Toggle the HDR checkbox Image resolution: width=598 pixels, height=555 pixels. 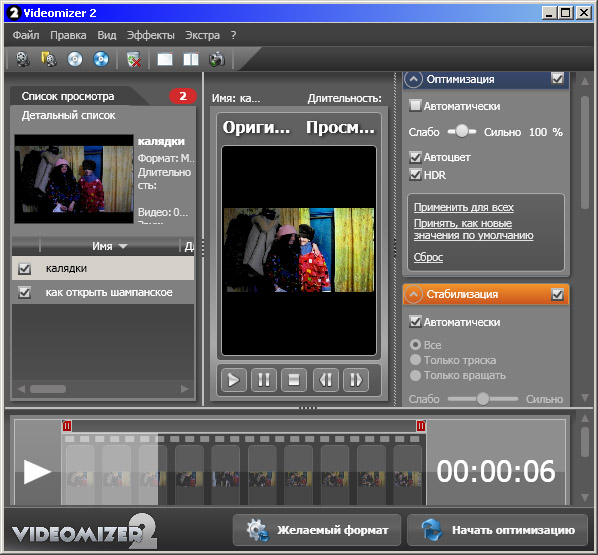coord(415,175)
